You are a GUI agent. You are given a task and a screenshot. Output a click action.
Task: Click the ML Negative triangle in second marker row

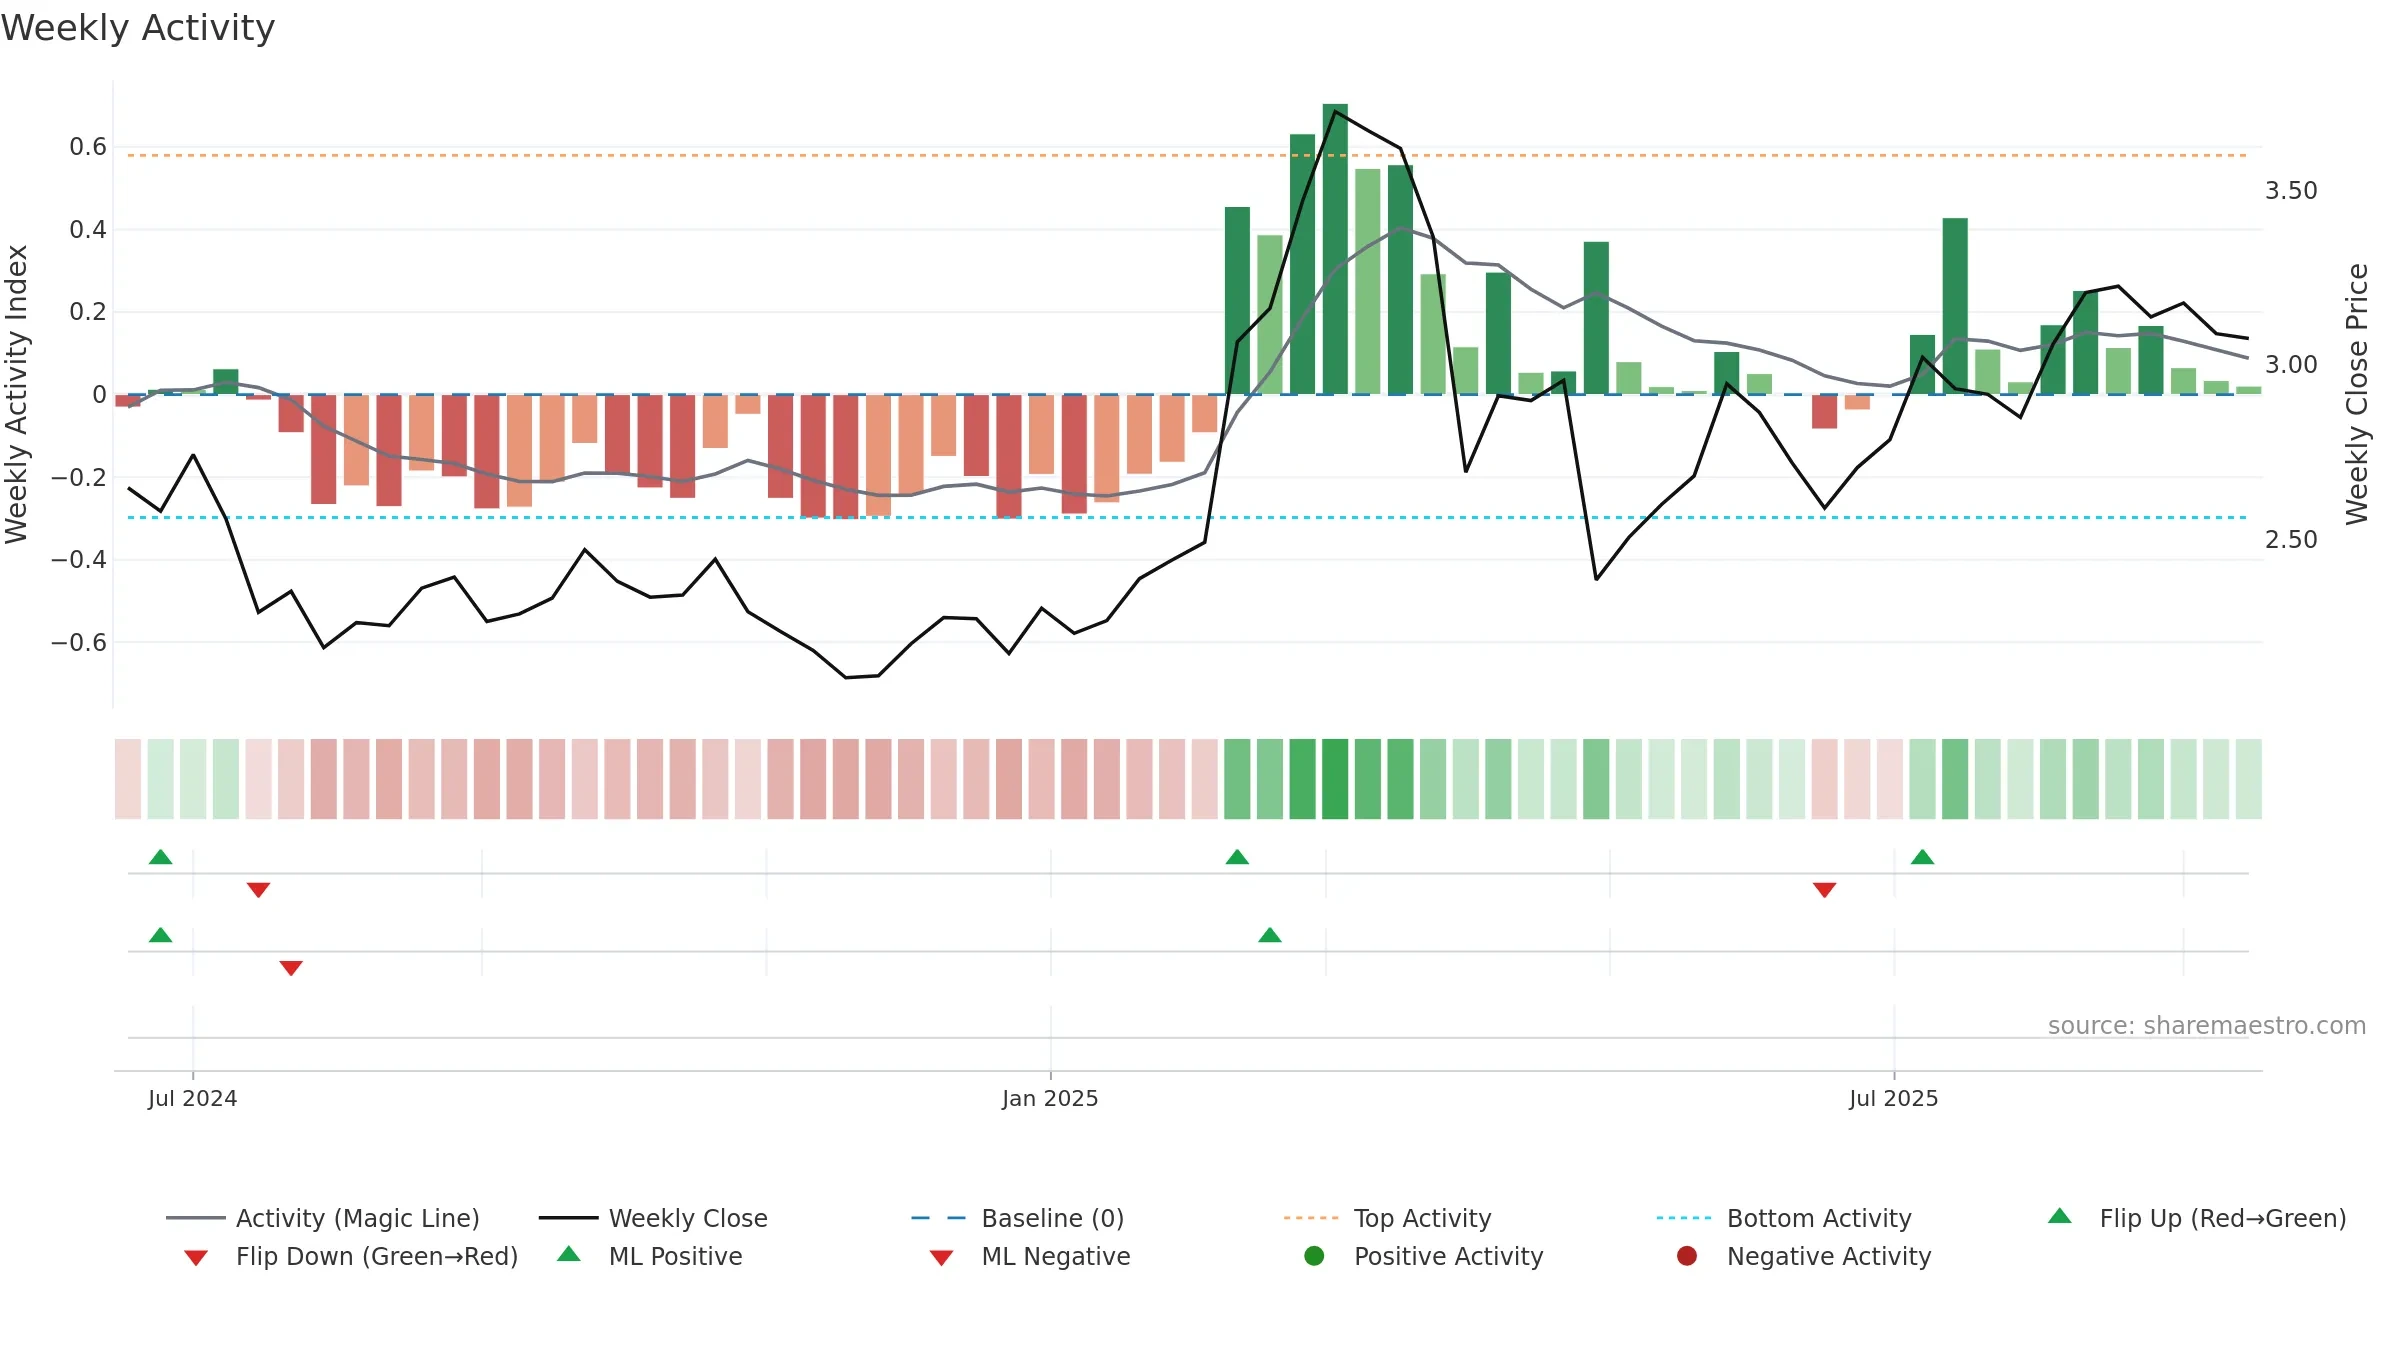(291, 968)
